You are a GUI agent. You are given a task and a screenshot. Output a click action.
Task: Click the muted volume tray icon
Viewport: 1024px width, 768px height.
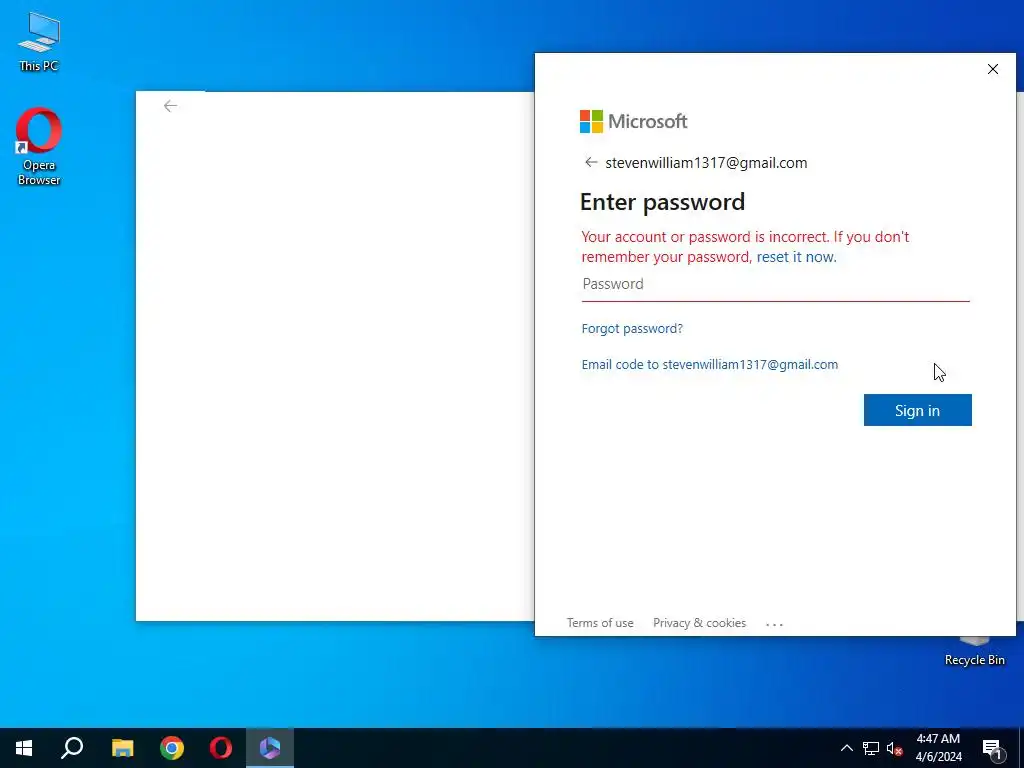tap(895, 748)
